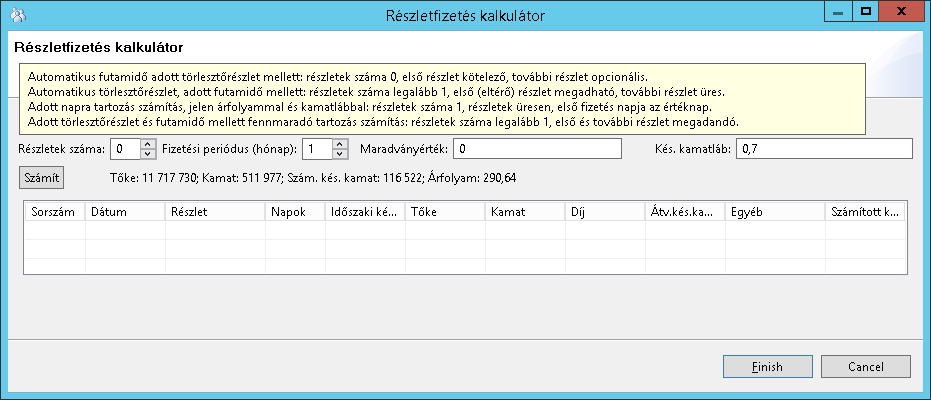Cancel the installment calculator dialog
The height and width of the screenshot is (400, 931).
[865, 367]
